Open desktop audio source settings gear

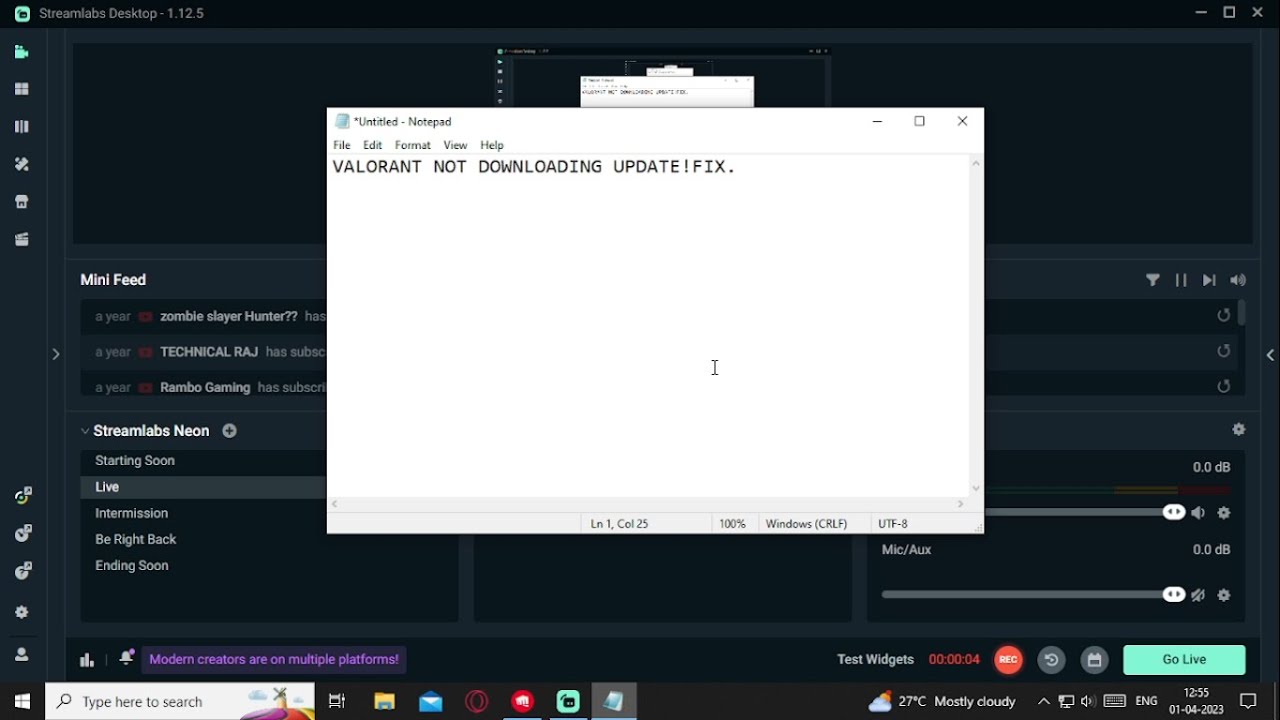coord(1224,513)
